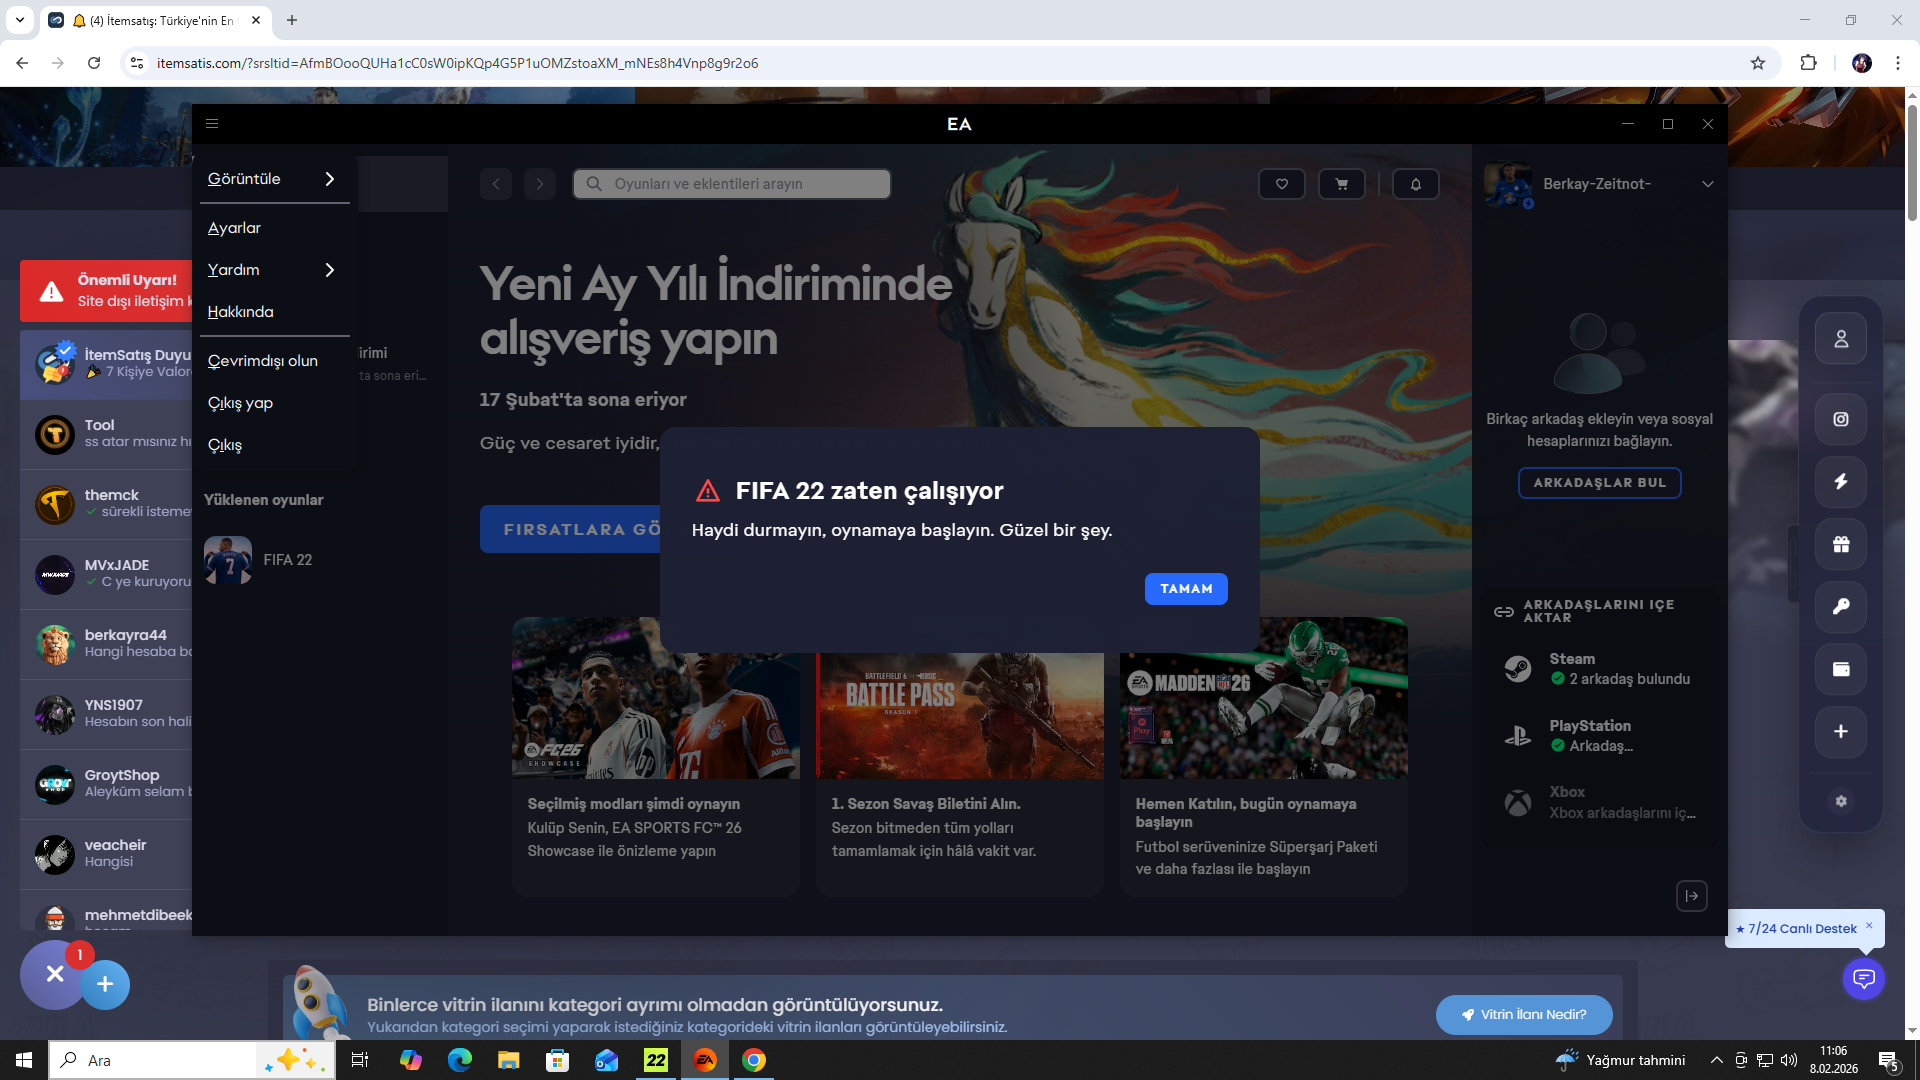
Task: Click the EA game search field
Action: coord(732,184)
